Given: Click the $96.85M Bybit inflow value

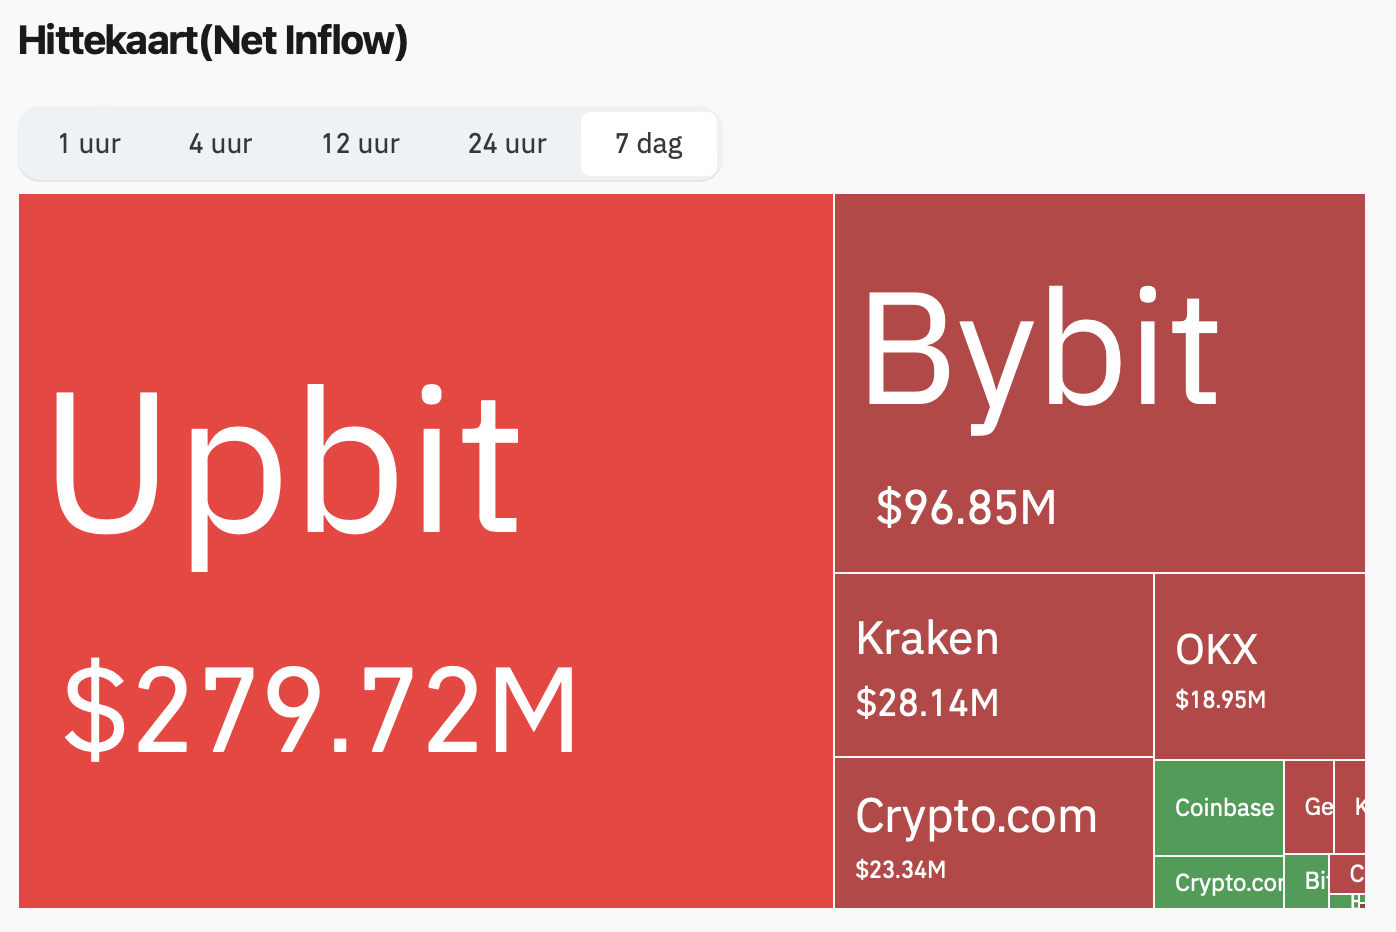Looking at the screenshot, I should [966, 507].
